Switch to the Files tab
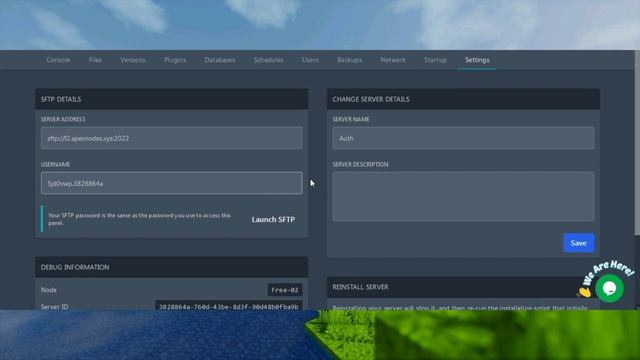 (x=95, y=60)
